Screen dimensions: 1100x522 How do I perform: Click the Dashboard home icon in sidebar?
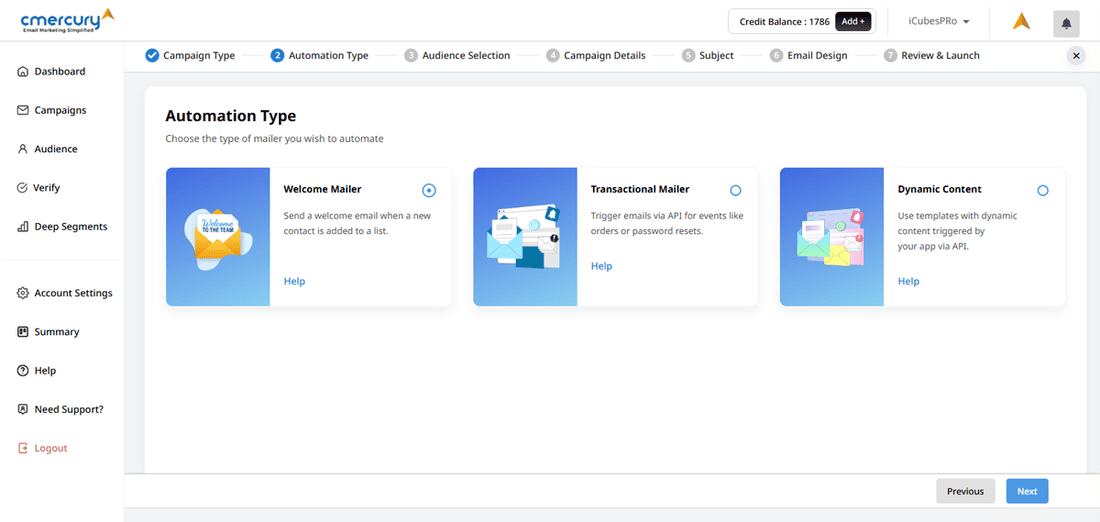(23, 72)
